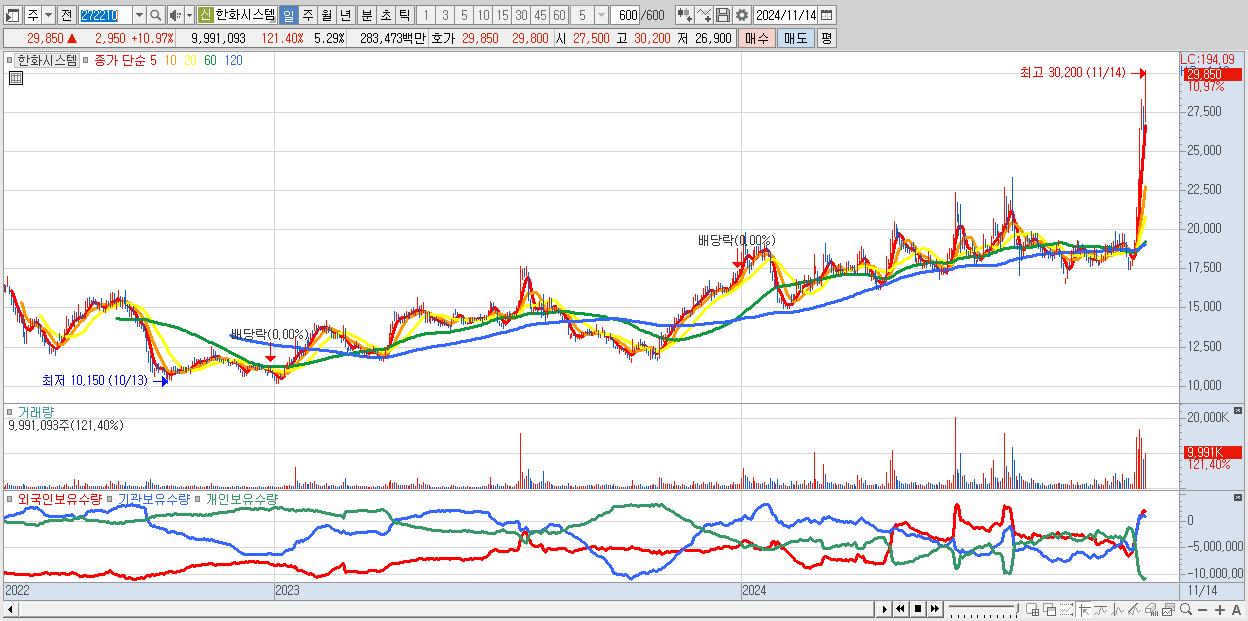Screen dimensions: 1248x621
Task: Close the investor holdings panel with small X
Action: point(1238,497)
